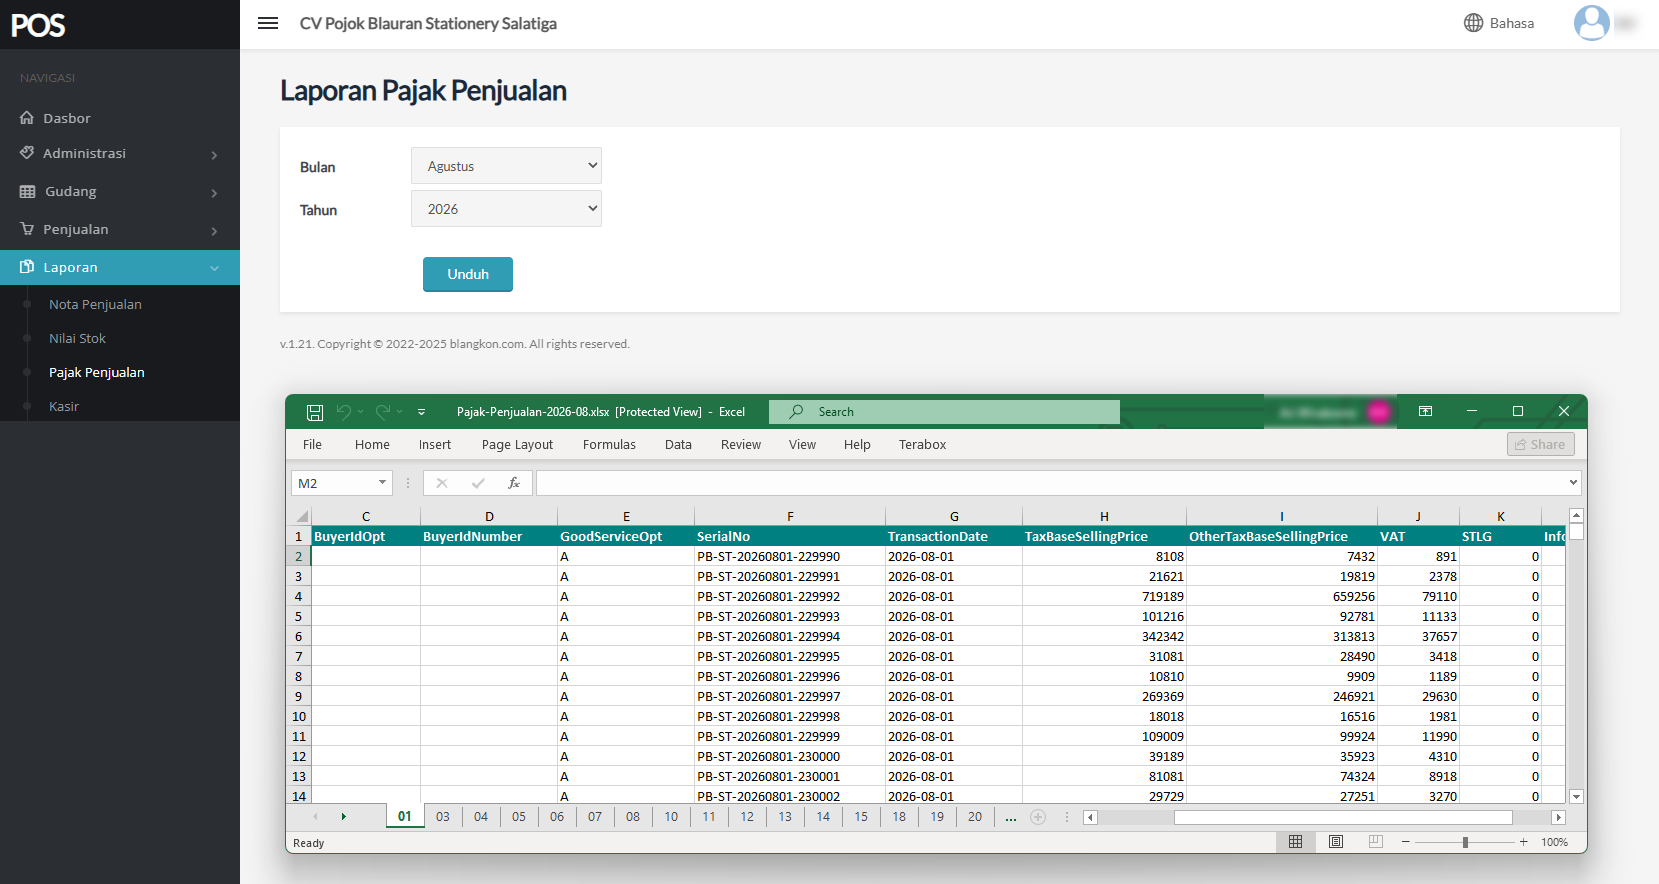
Task: Open the Data ribbon tab
Action: (x=678, y=445)
